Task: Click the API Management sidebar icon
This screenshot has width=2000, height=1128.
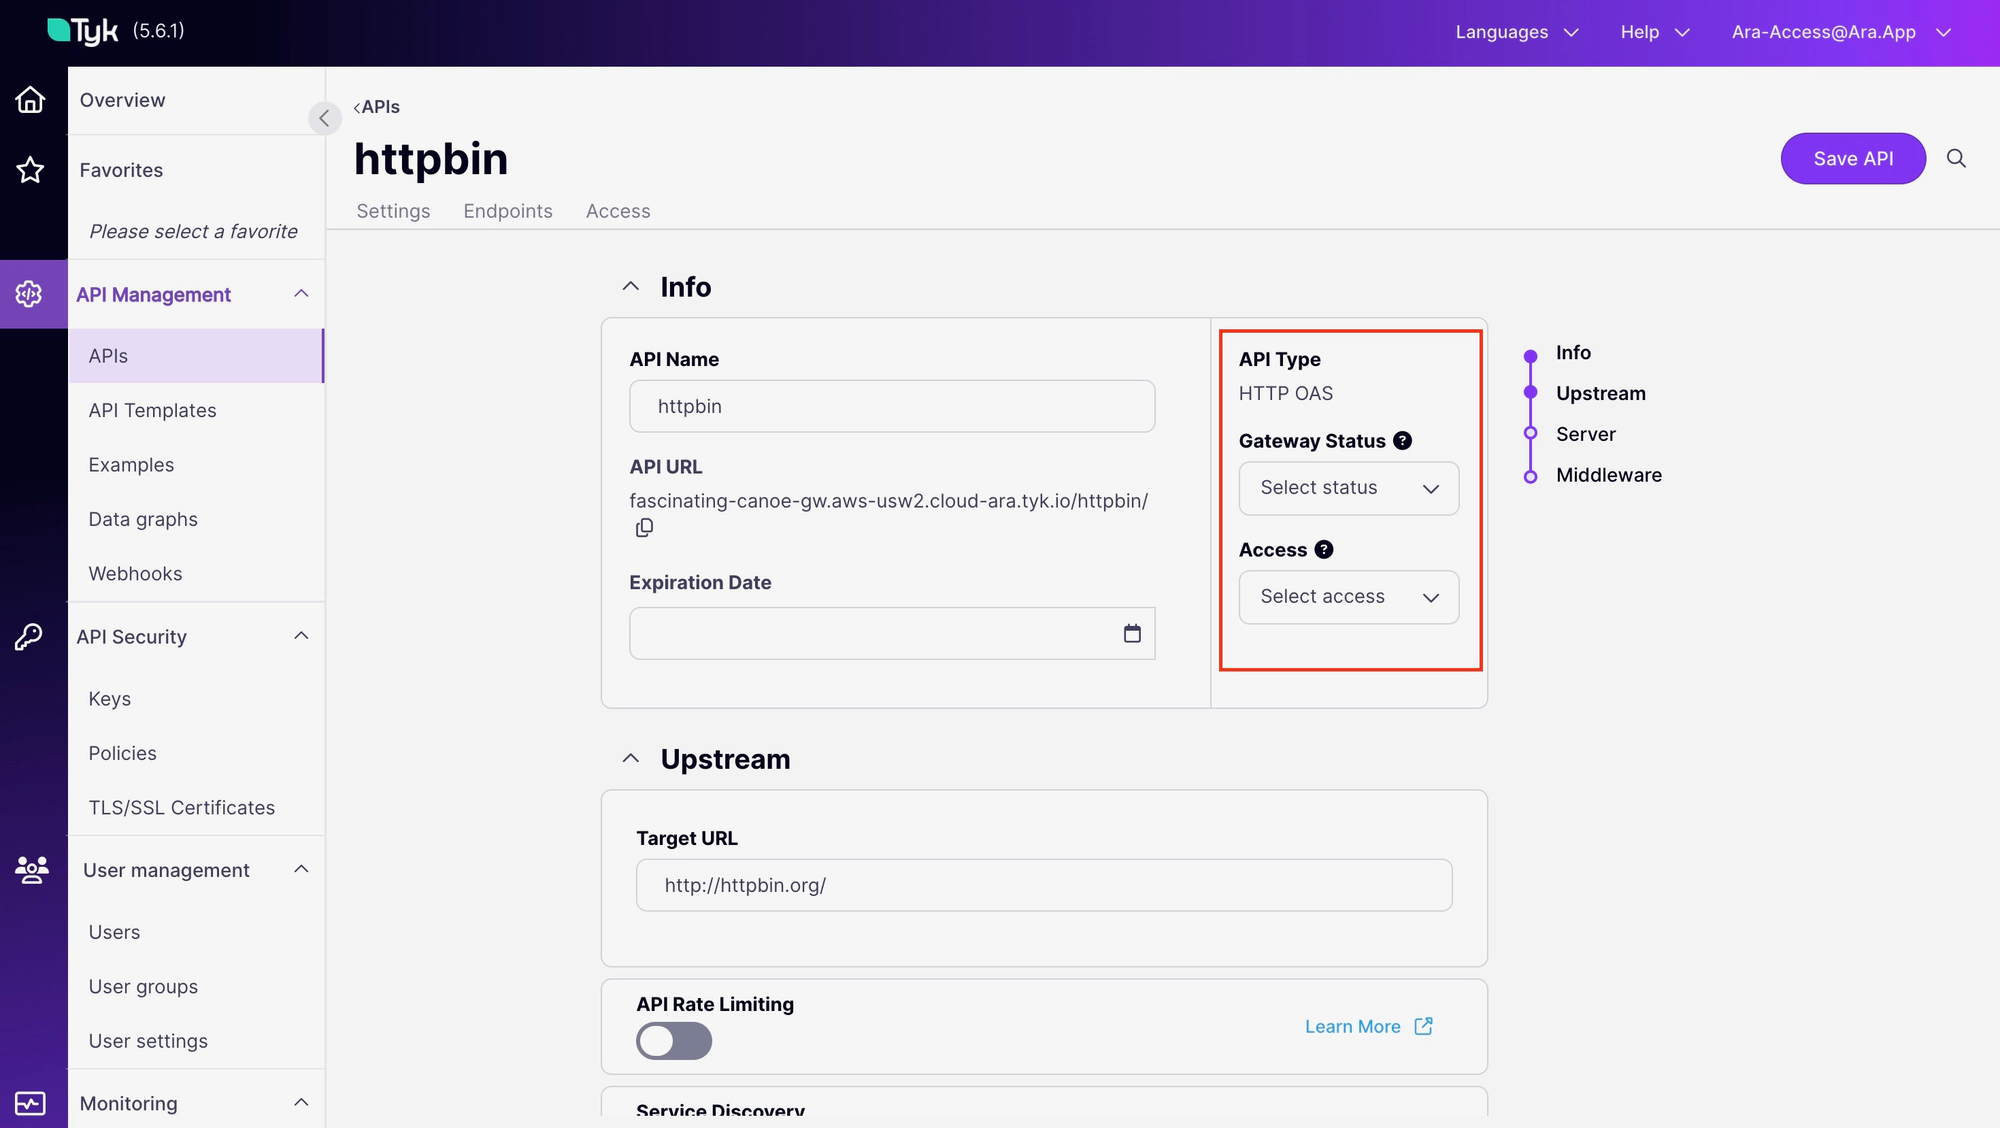Action: click(x=32, y=293)
